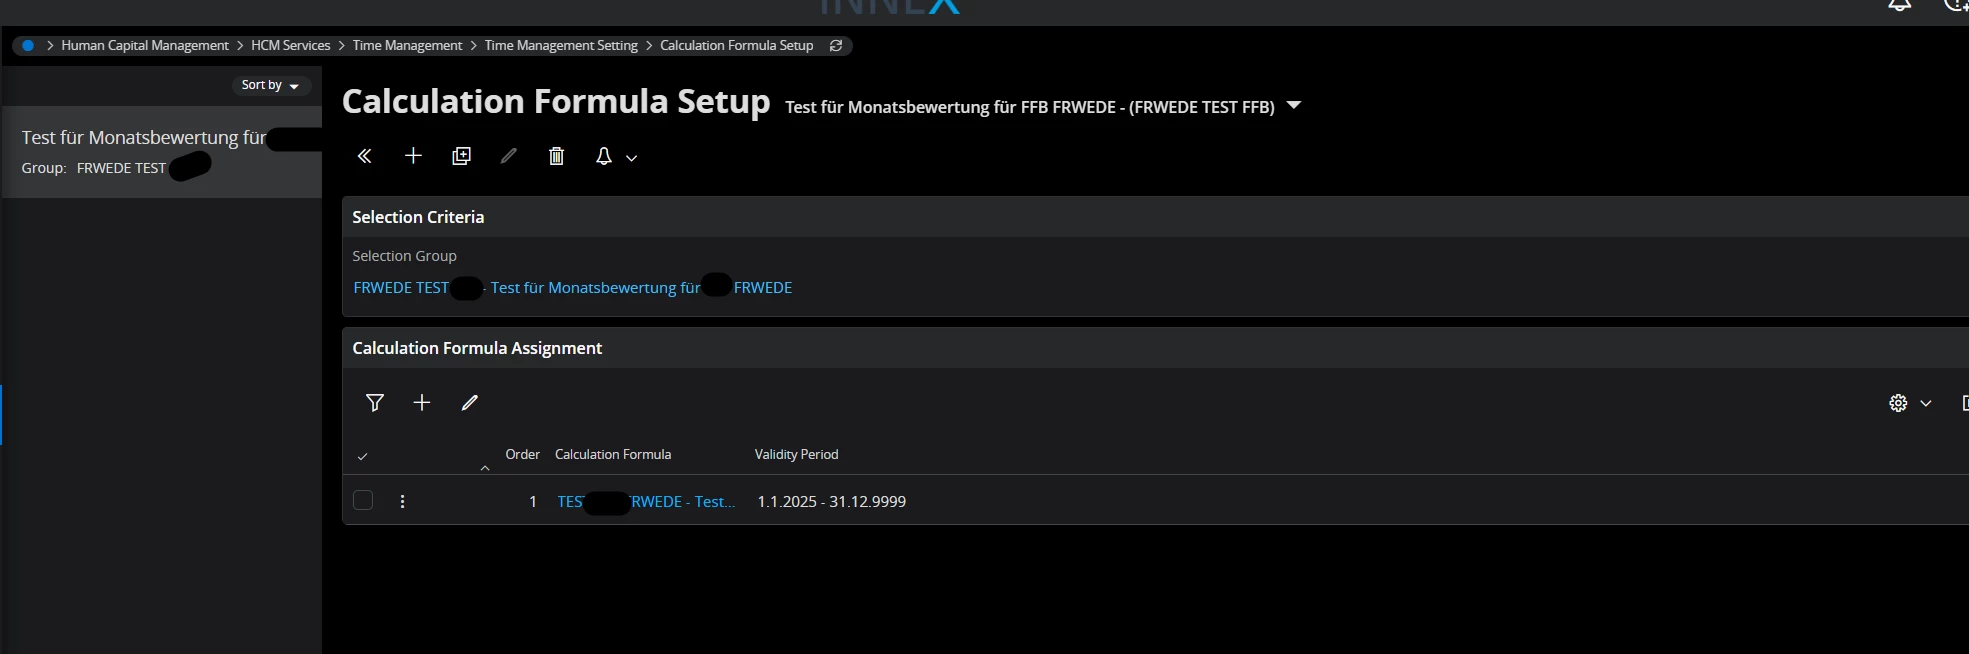
Task: Add a row in Calculation Formula Assignment
Action: [422, 403]
